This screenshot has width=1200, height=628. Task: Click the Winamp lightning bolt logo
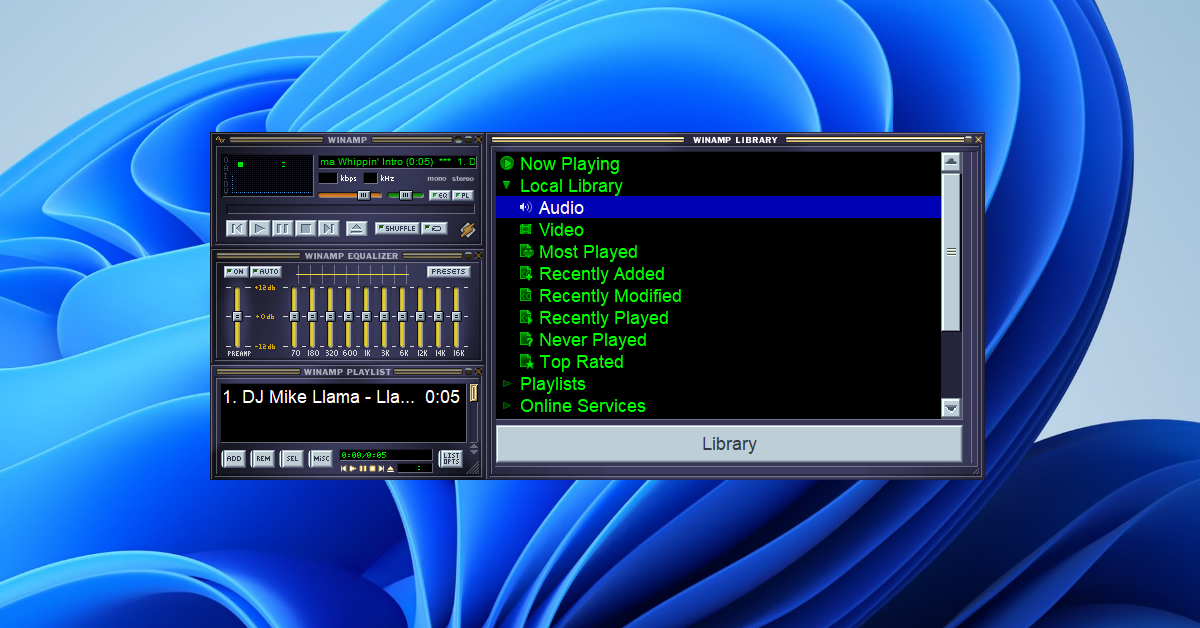tap(467, 230)
